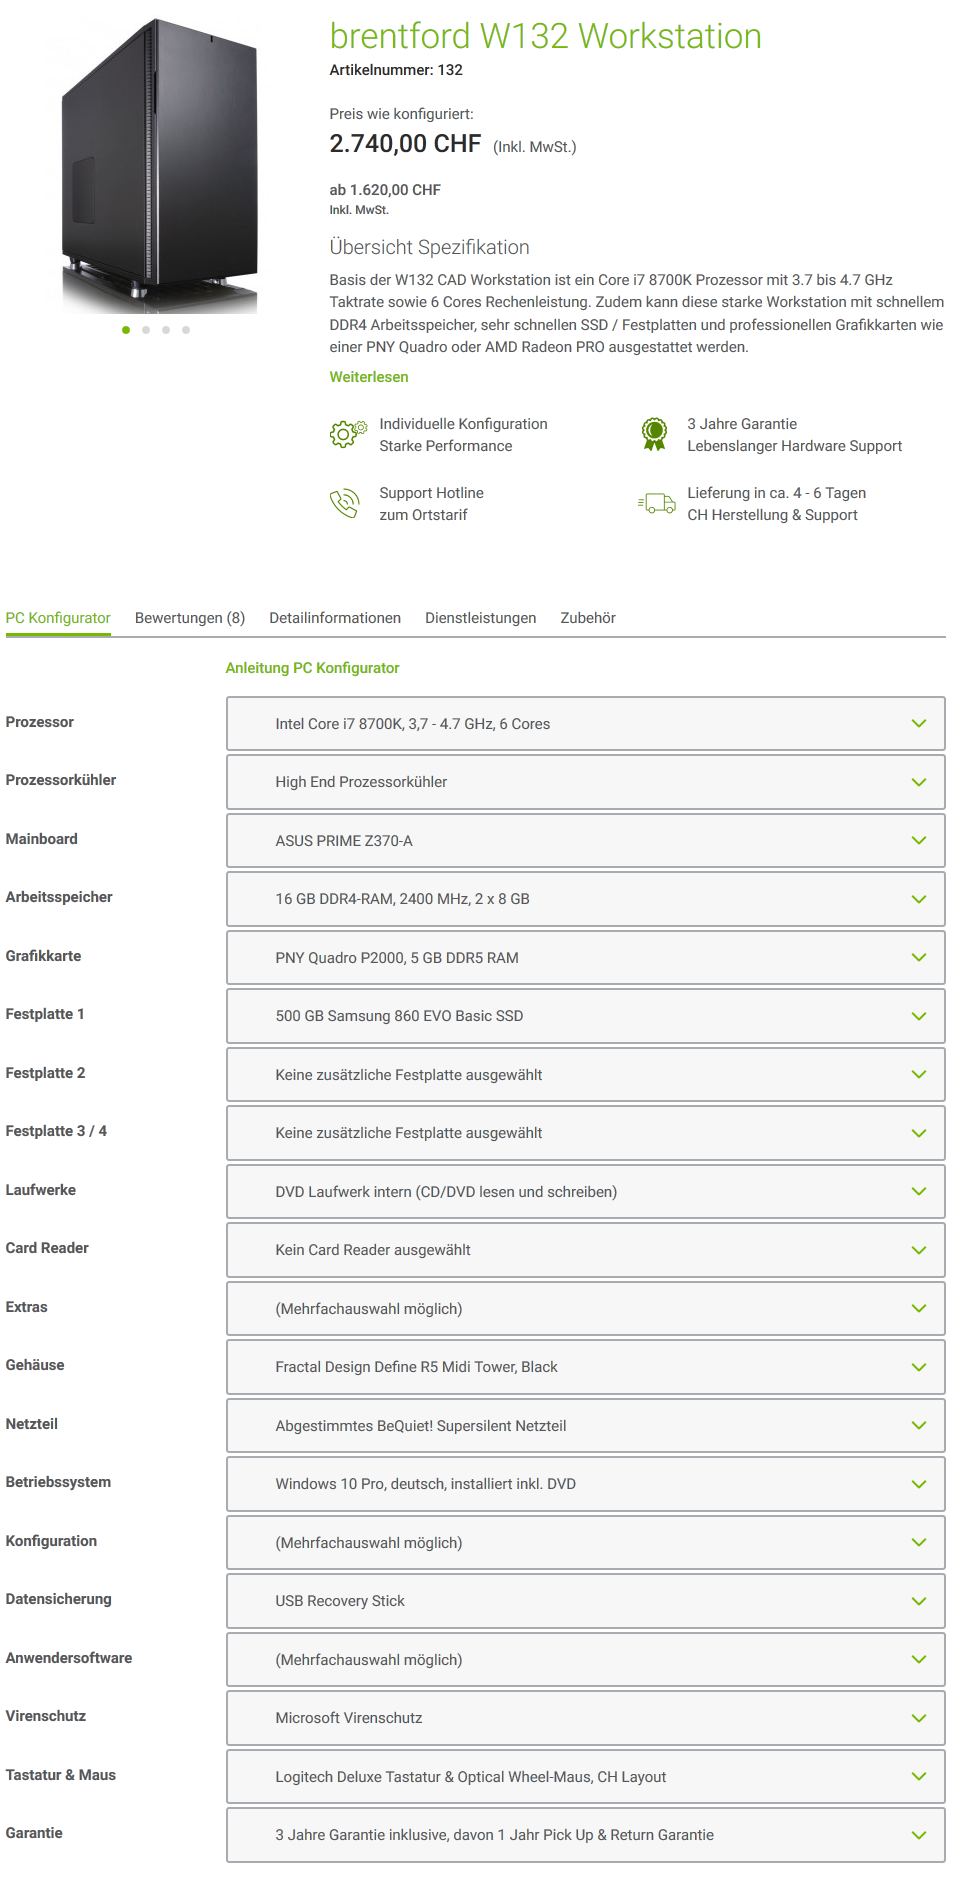Click the Weiterlesen link

(369, 377)
